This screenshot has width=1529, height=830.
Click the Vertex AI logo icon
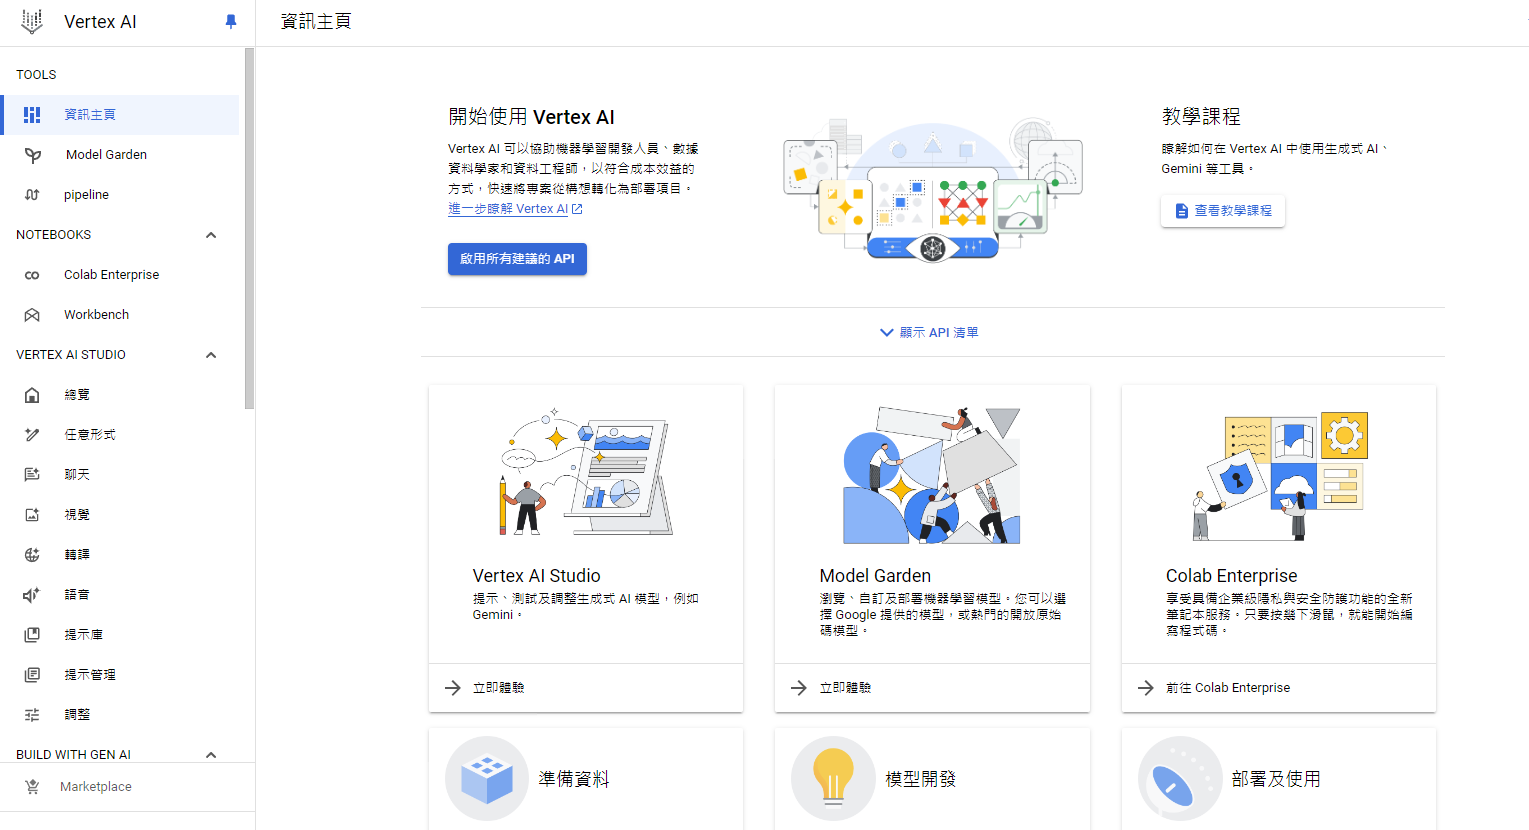pos(32,22)
